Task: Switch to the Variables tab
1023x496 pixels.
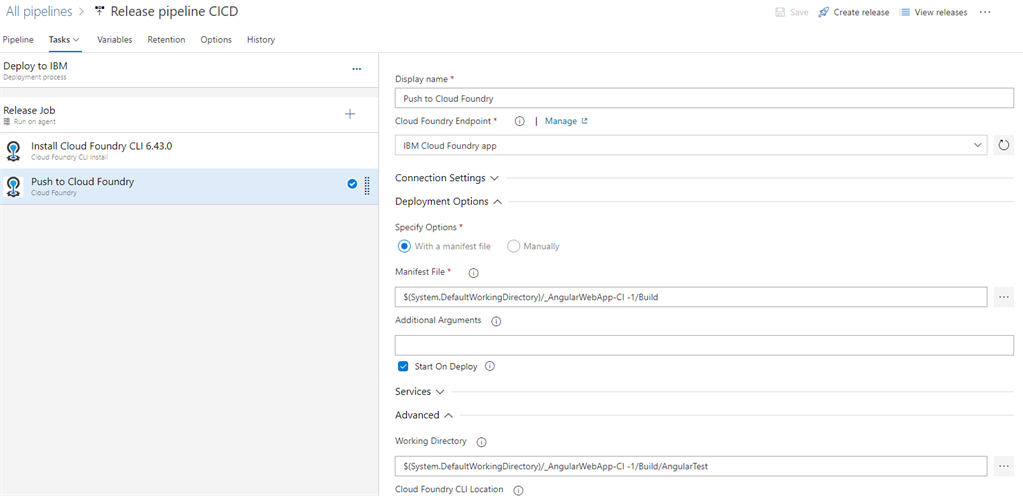Action: pos(115,40)
